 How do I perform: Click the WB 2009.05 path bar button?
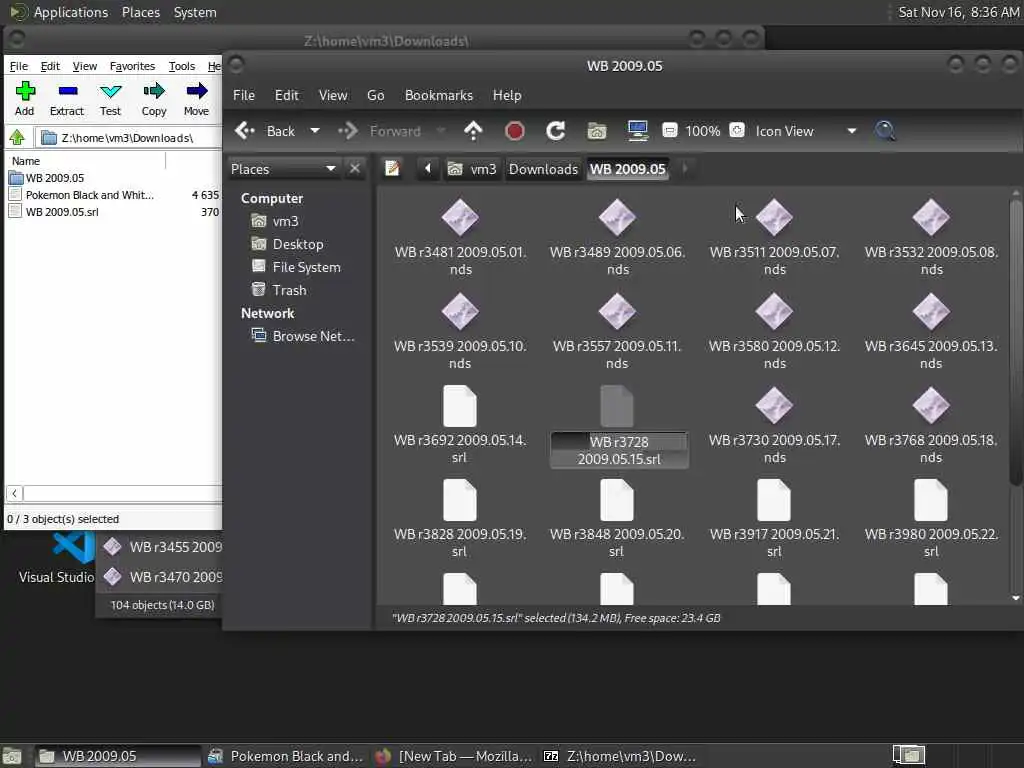point(628,169)
